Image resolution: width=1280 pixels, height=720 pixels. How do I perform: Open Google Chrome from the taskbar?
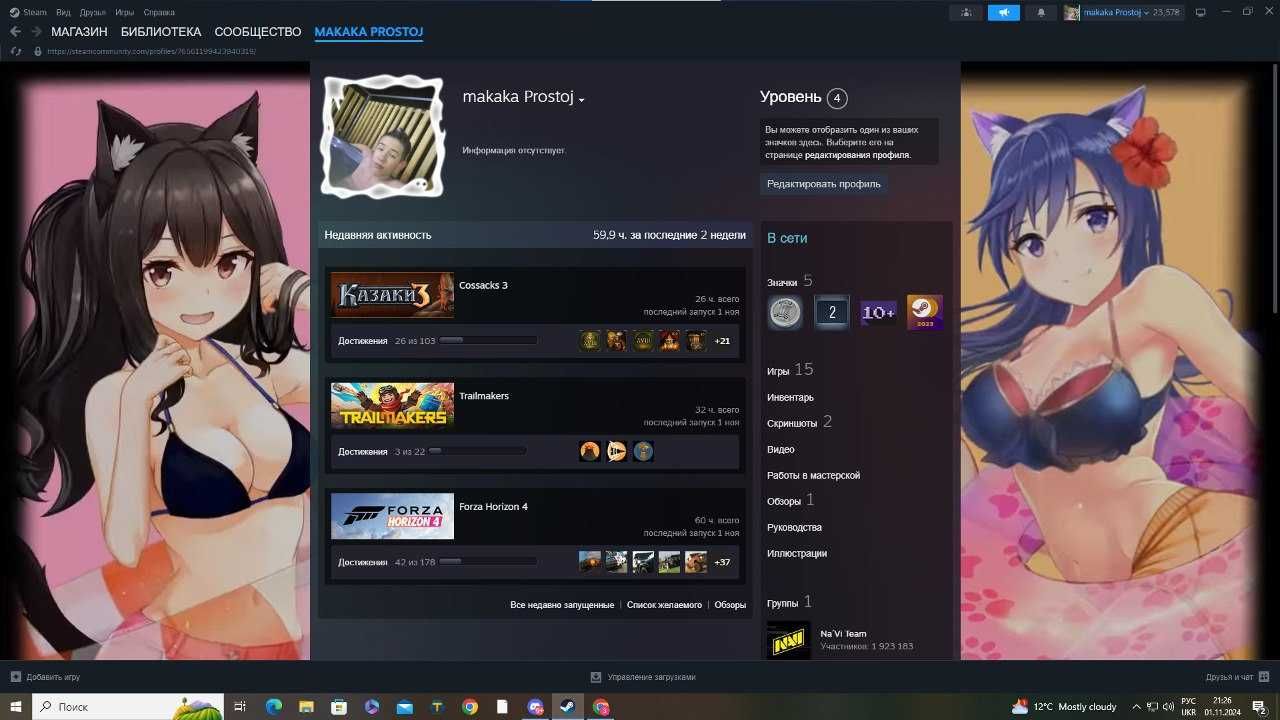[x=470, y=707]
